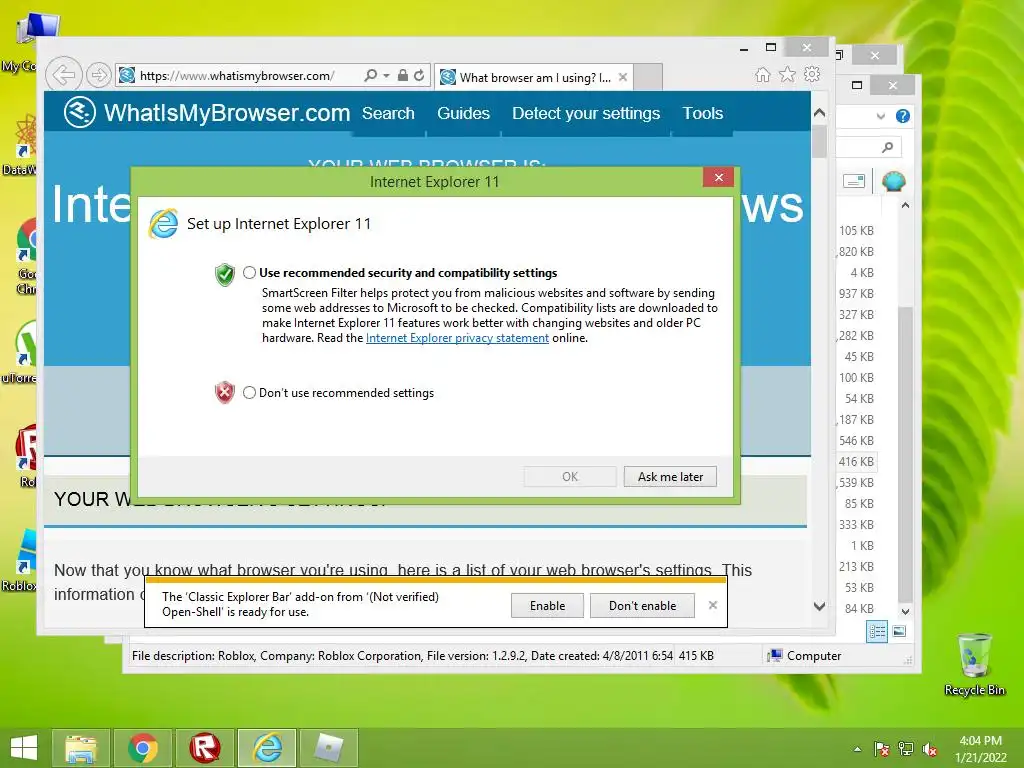The width and height of the screenshot is (1024, 768).
Task: Click IE page scrollbar up arrow
Action: 820,113
